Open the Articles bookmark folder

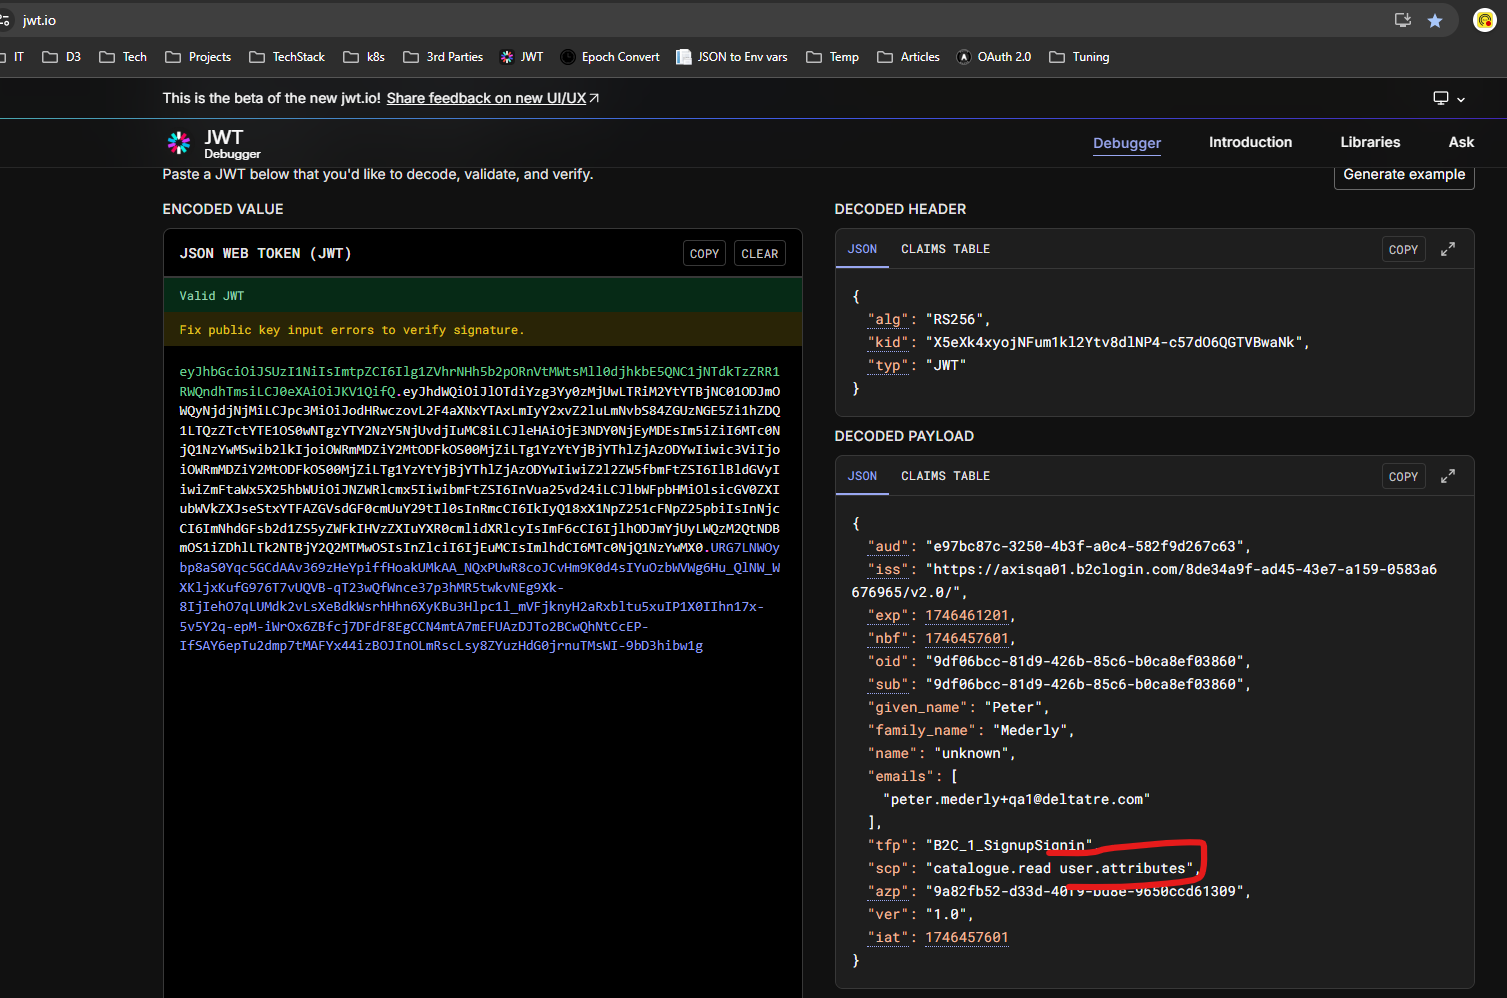point(909,57)
